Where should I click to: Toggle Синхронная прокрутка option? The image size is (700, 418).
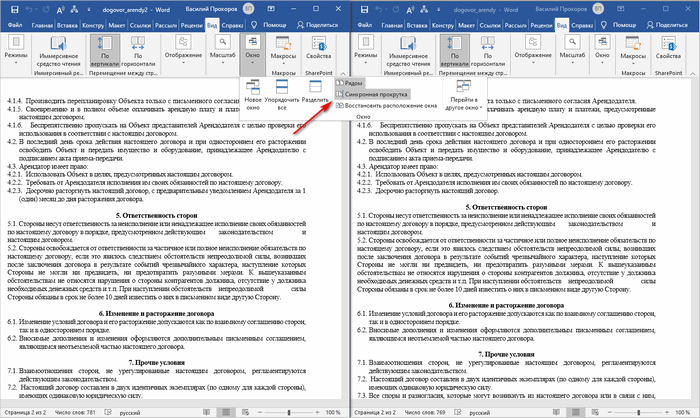click(376, 94)
